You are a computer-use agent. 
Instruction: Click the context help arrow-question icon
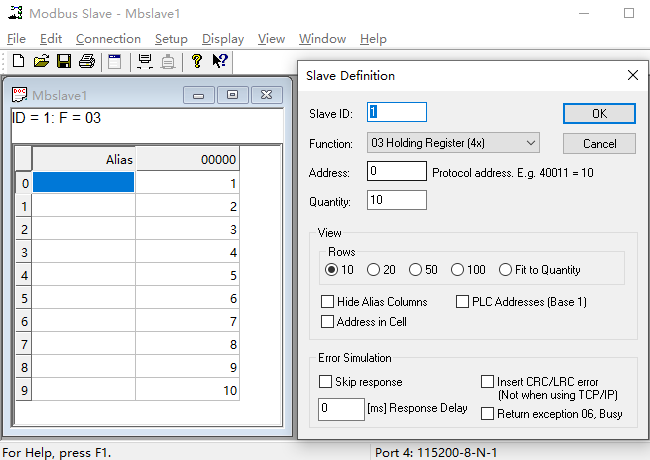220,61
